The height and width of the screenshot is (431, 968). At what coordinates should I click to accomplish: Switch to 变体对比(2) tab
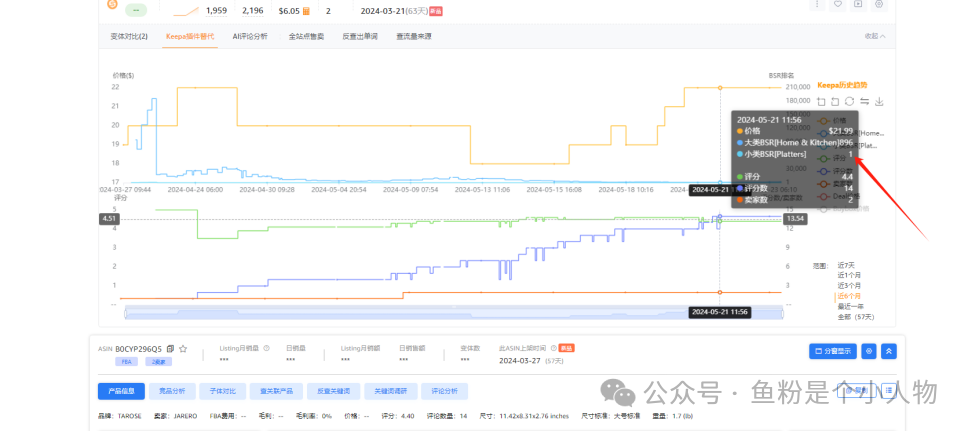(x=129, y=36)
